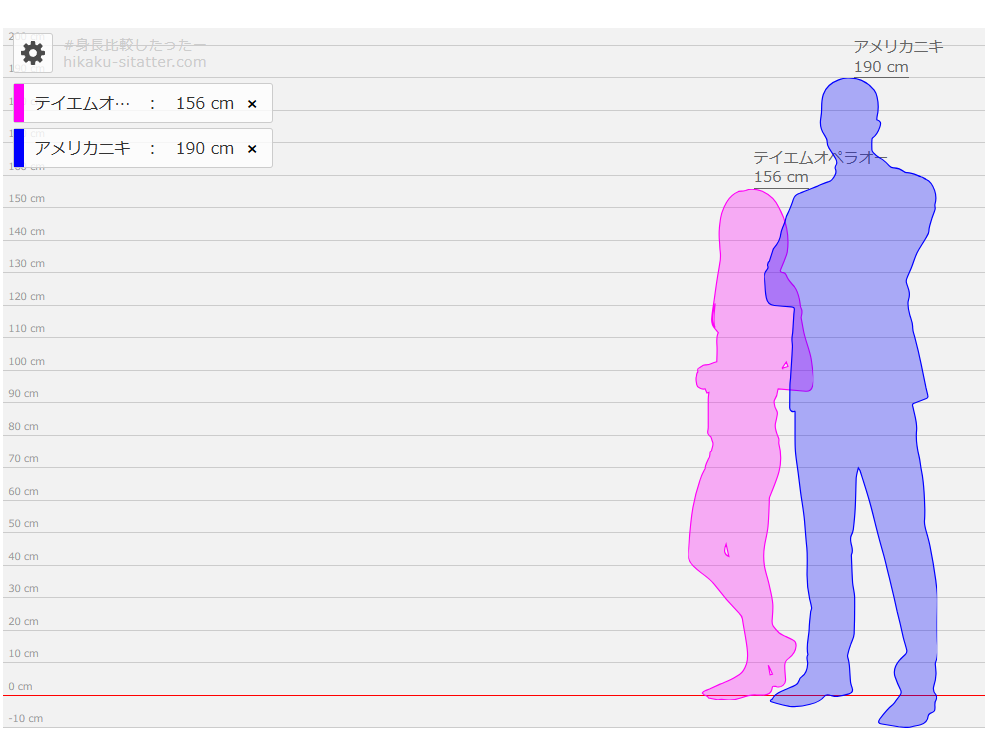Remove the アメリカニキ entry with ×
This screenshot has width=985, height=730.
252,149
